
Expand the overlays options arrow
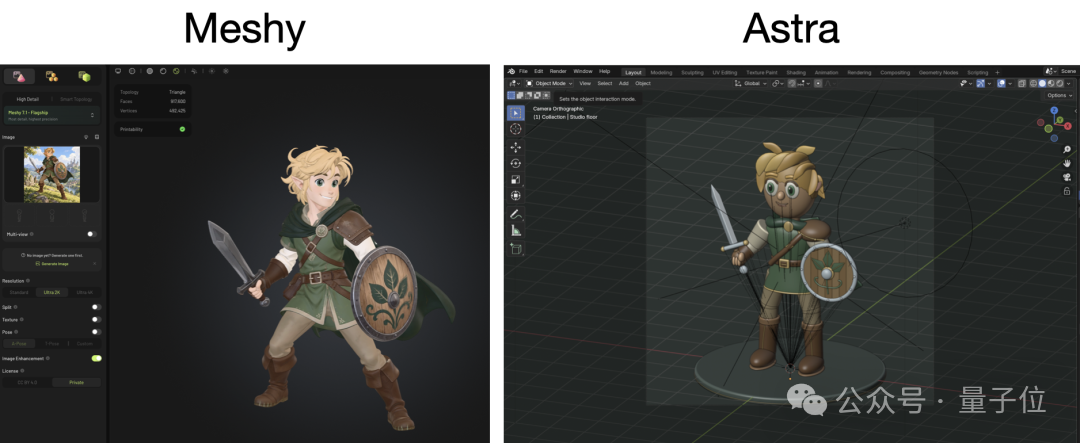tap(1010, 83)
